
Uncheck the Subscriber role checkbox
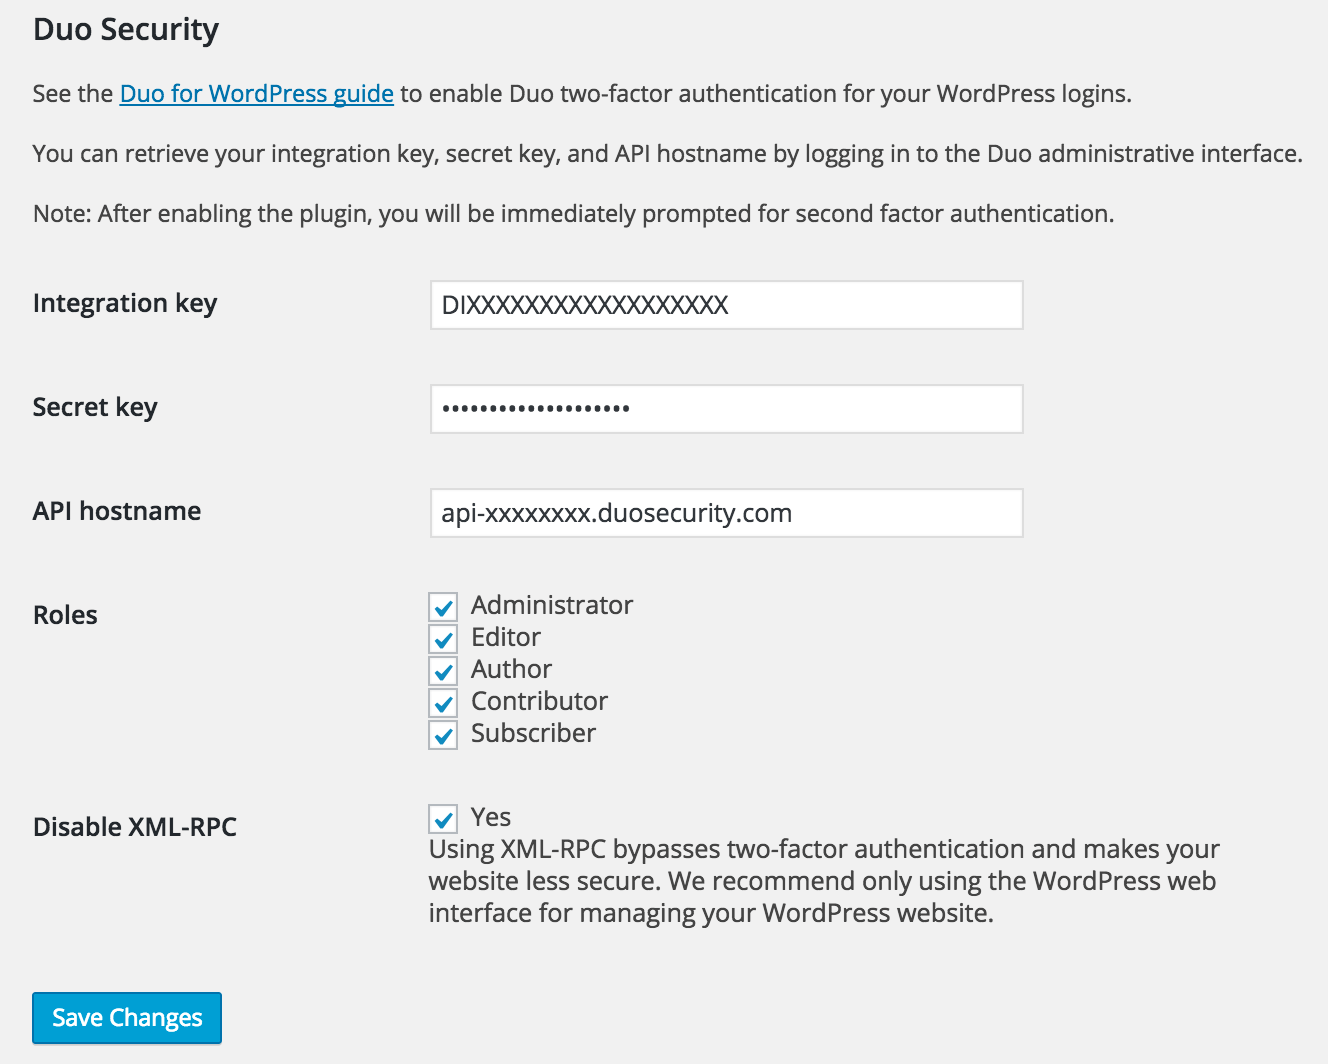(443, 734)
